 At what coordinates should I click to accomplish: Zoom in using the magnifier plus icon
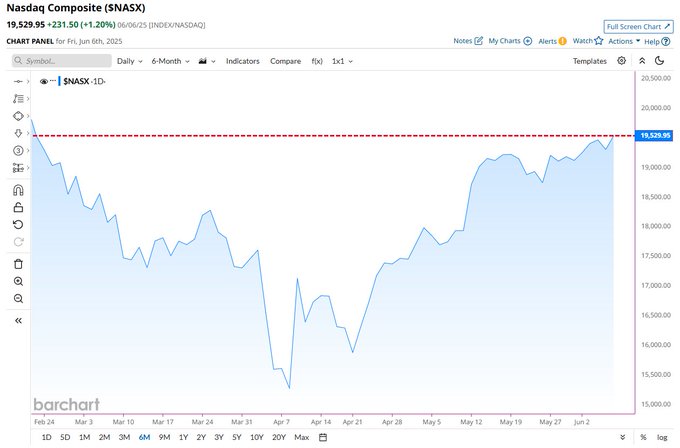click(x=18, y=281)
